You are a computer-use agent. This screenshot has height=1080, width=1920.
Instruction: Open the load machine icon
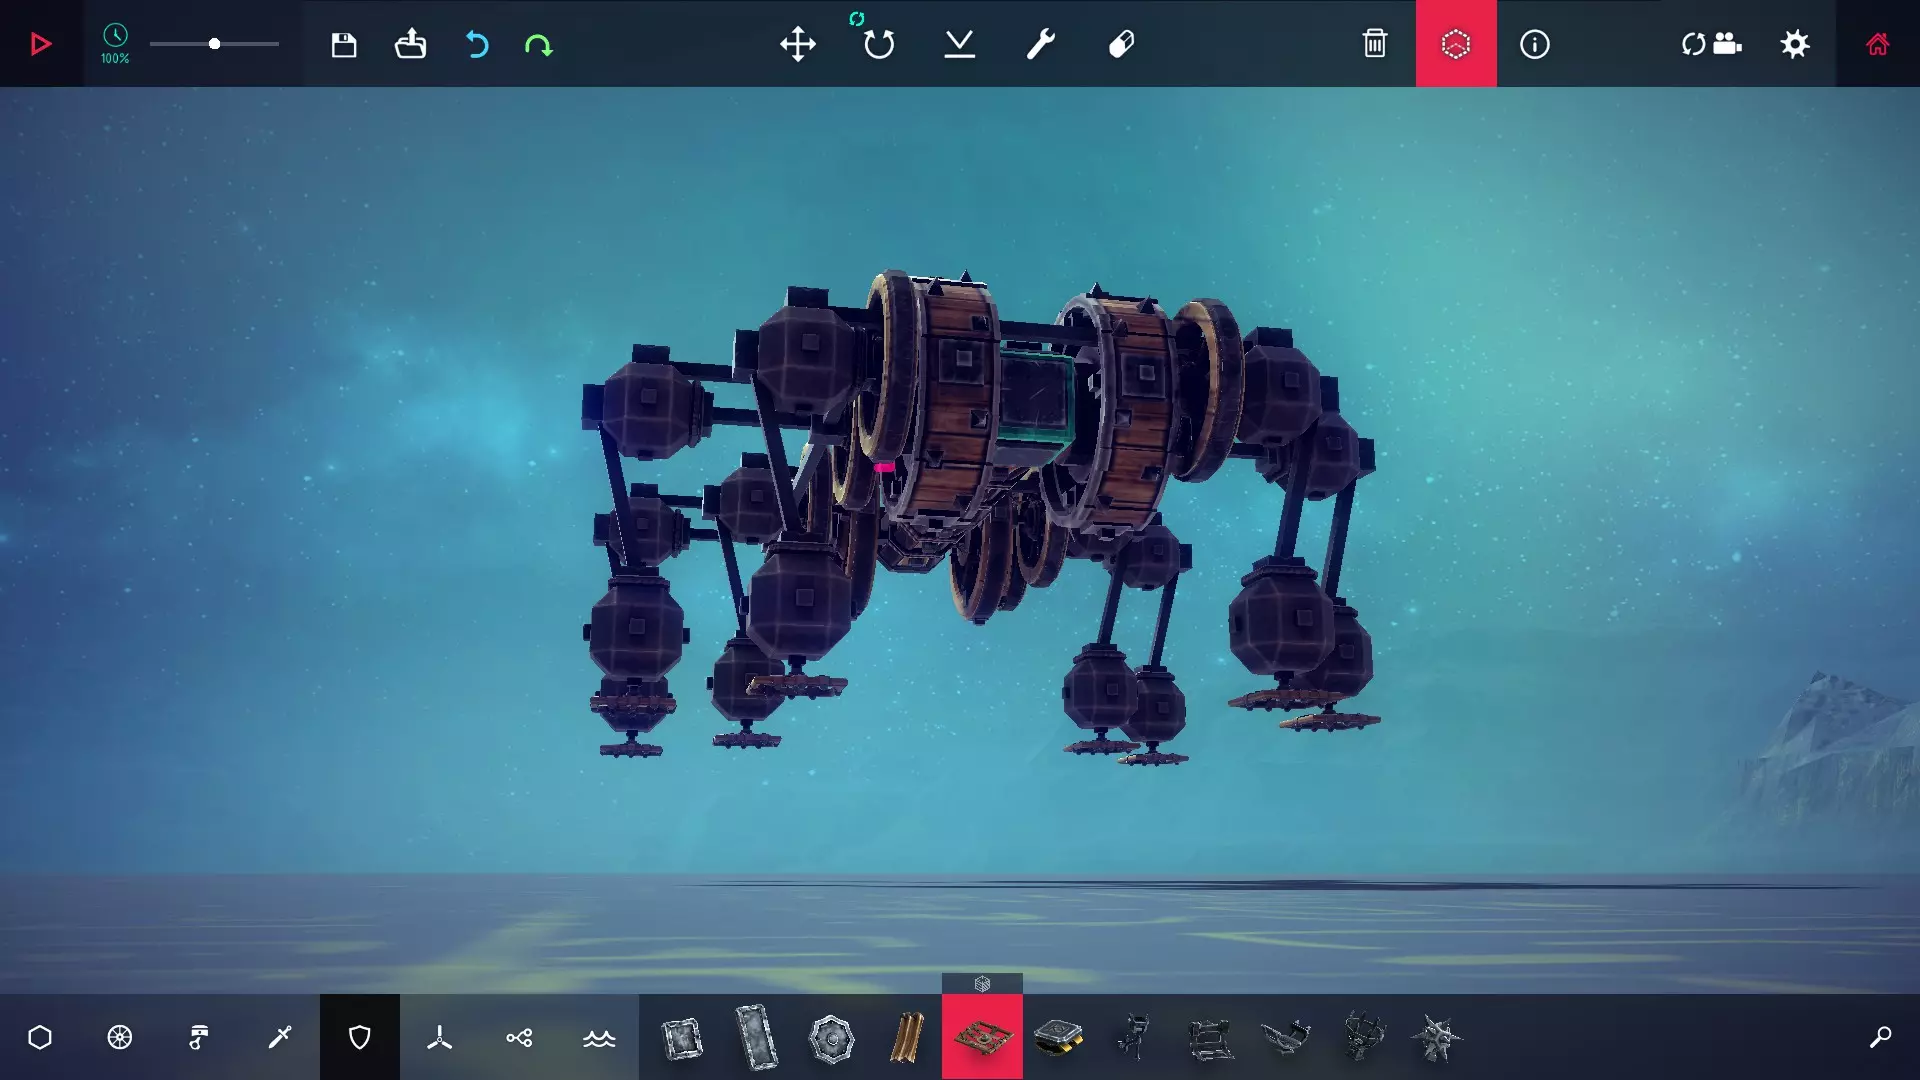(x=410, y=44)
